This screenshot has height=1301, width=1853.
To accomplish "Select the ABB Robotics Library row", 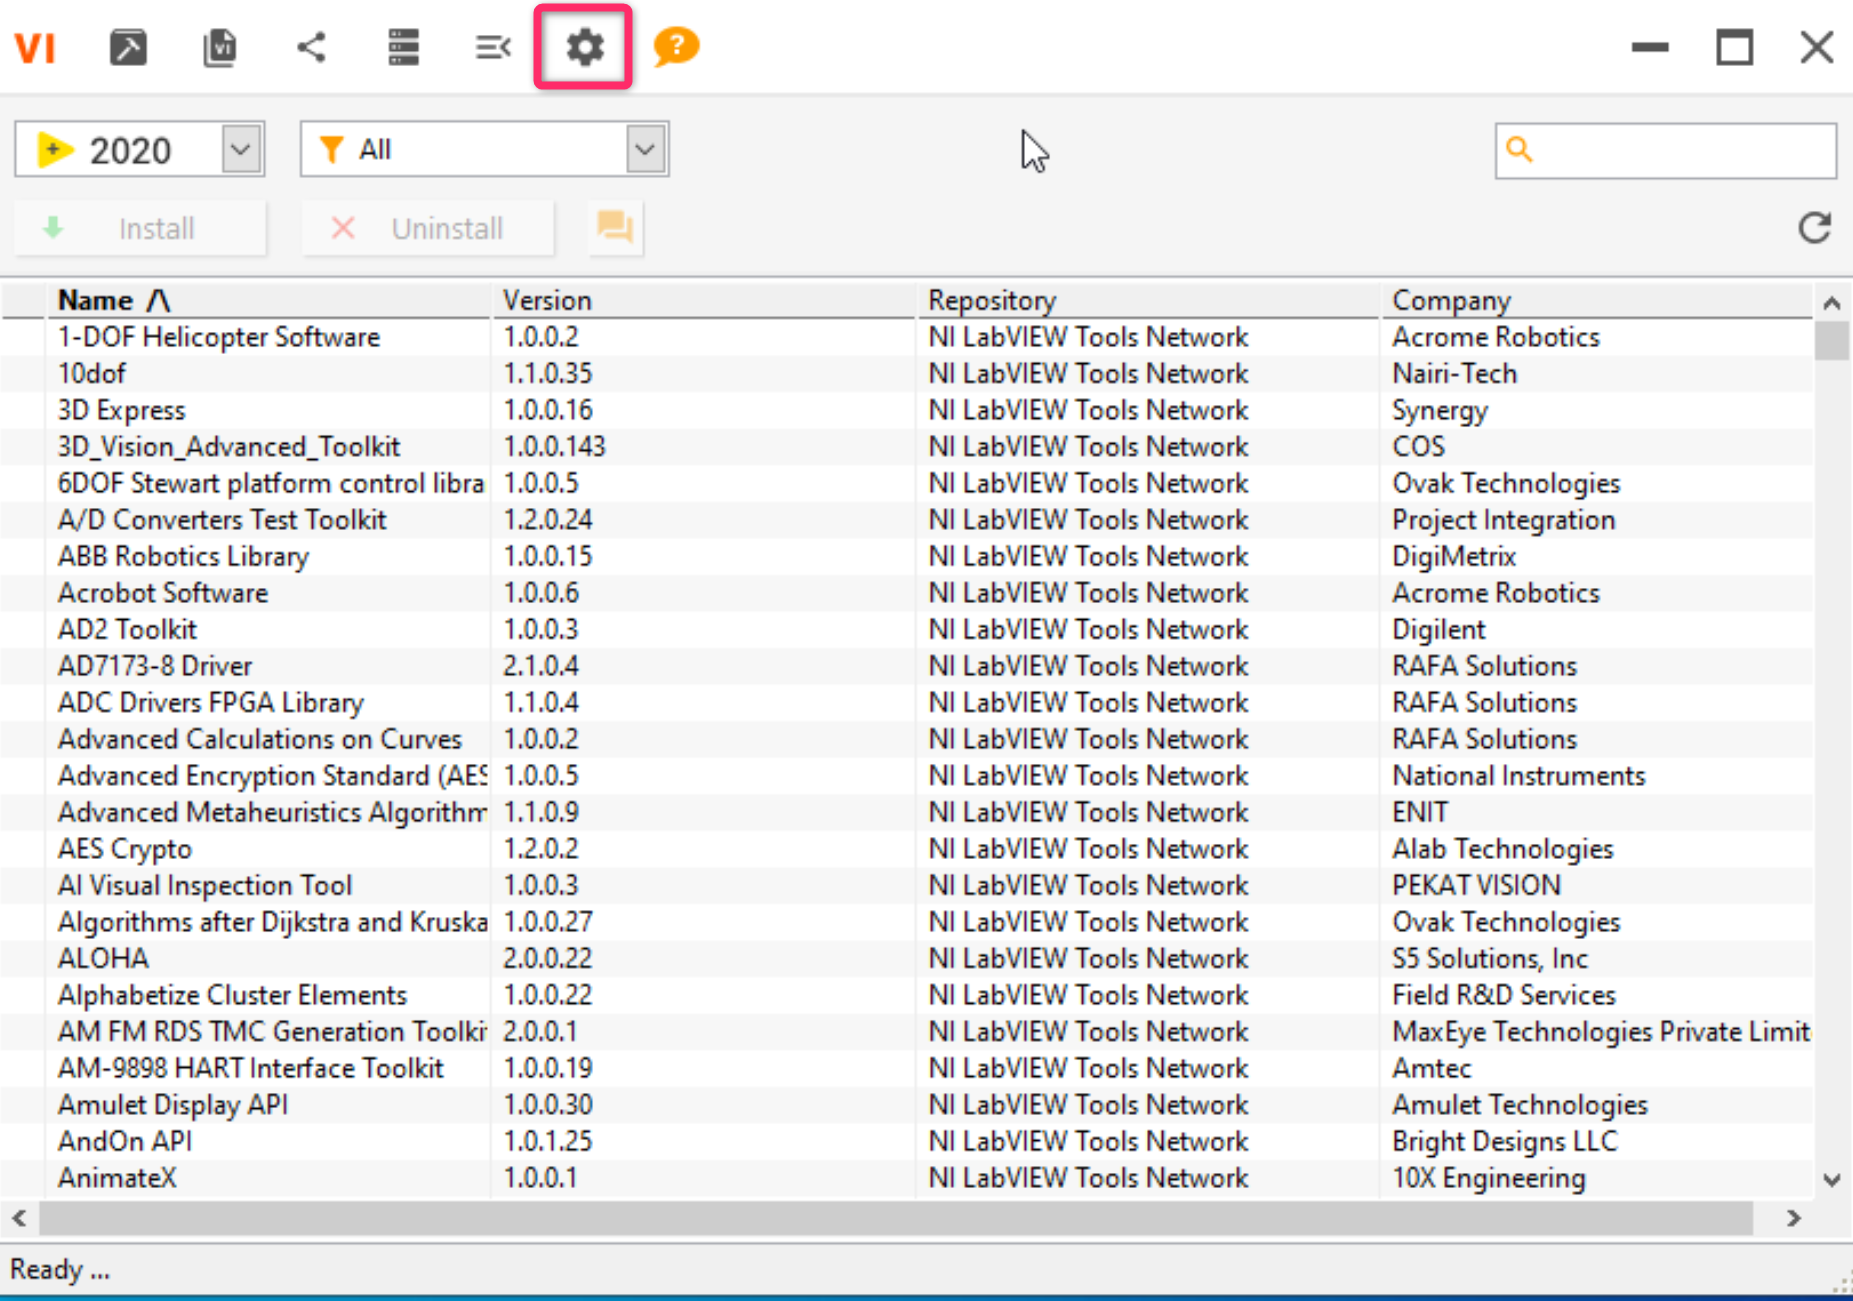I will (x=907, y=556).
